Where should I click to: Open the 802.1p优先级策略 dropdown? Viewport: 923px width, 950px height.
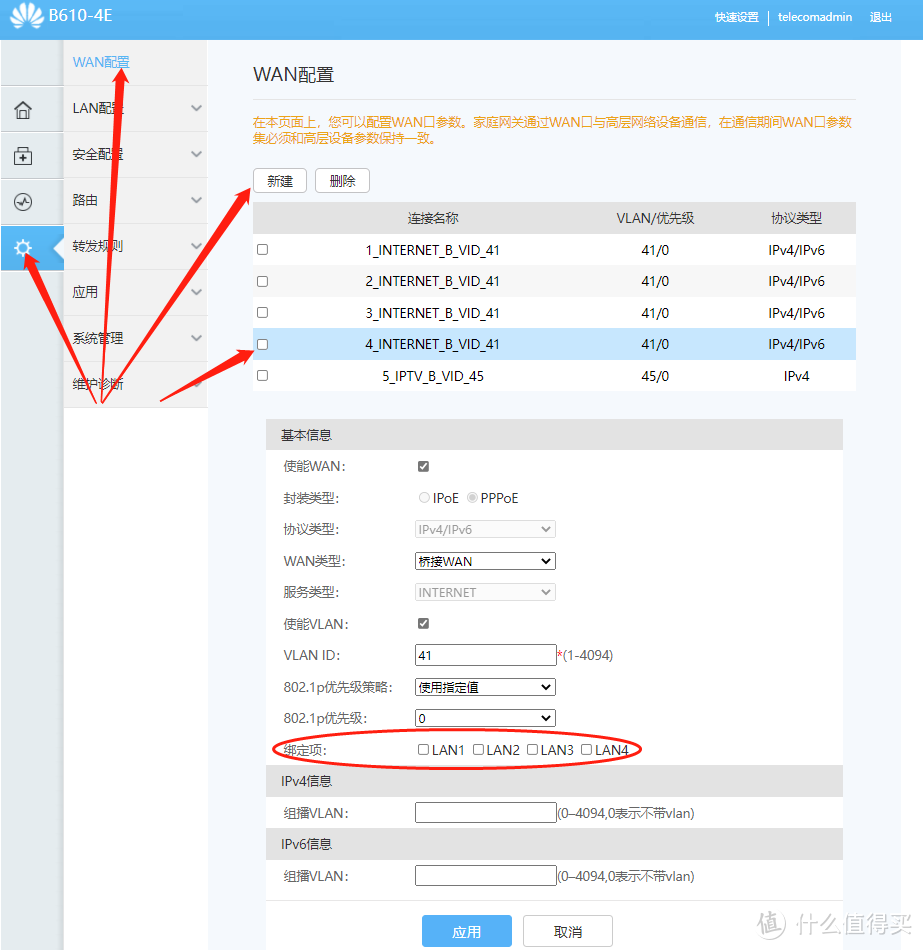click(x=485, y=687)
